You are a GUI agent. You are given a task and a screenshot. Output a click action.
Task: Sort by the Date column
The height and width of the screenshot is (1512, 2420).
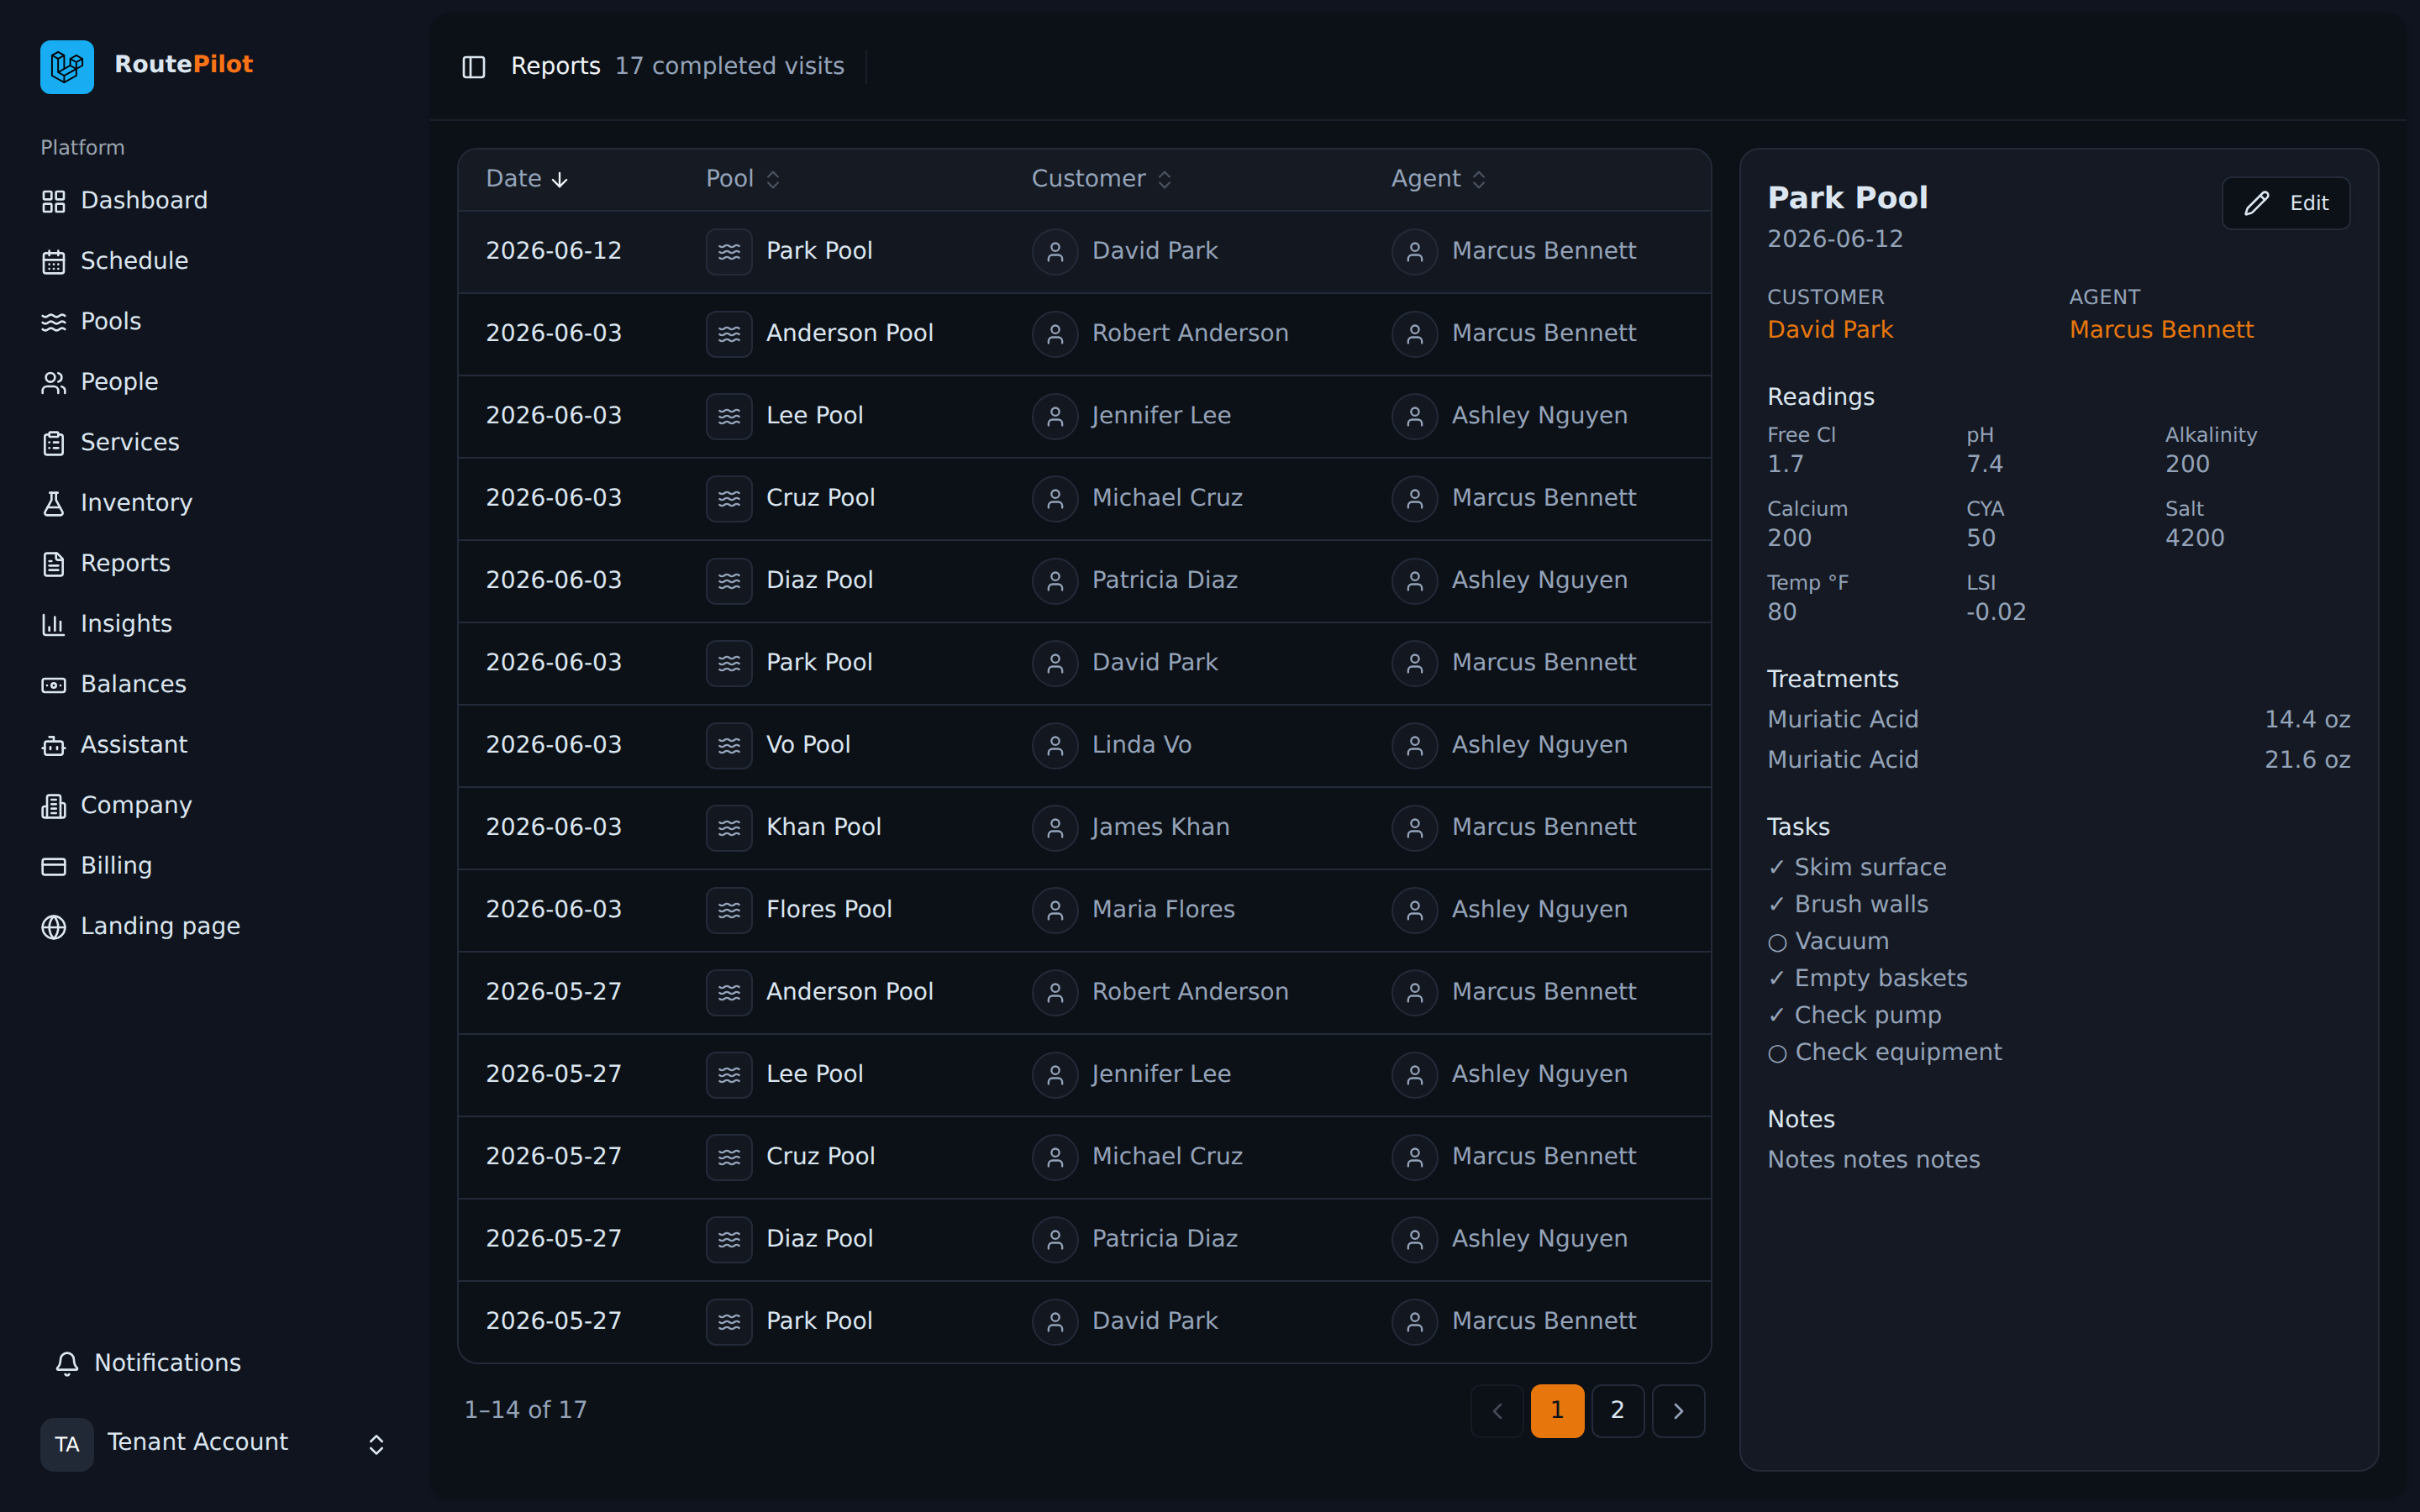[x=527, y=179]
